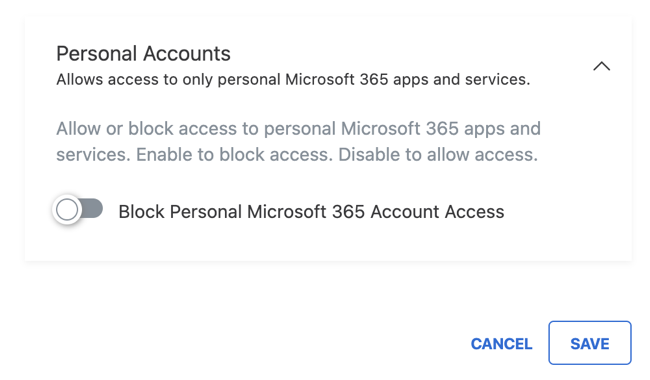Click 'Disable to allow access' help text
Screen dimensions: 650x380
438,155
